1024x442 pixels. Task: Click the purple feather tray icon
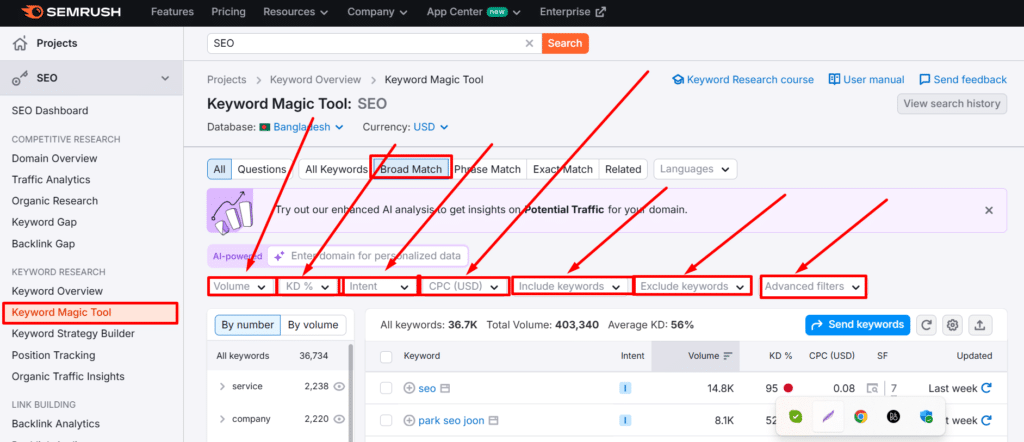click(828, 417)
